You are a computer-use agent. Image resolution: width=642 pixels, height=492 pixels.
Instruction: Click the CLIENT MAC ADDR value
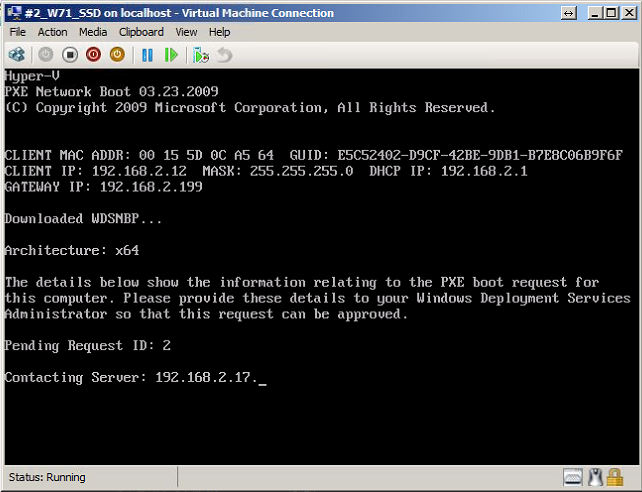pos(206,155)
